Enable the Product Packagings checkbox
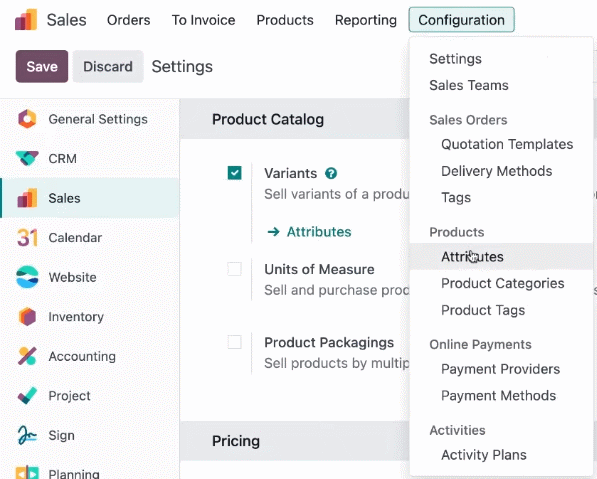Image resolution: width=597 pixels, height=479 pixels. (x=235, y=342)
